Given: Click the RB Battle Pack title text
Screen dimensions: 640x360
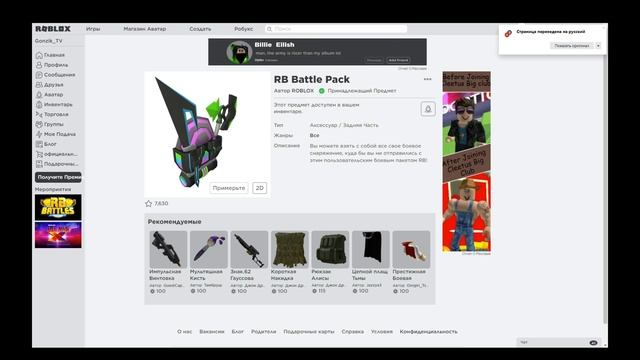Looking at the screenshot, I should click(x=311, y=80).
